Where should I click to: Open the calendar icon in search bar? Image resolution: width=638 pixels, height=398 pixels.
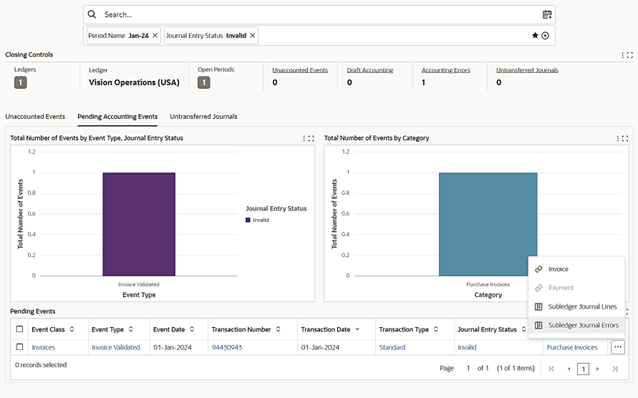tap(547, 15)
